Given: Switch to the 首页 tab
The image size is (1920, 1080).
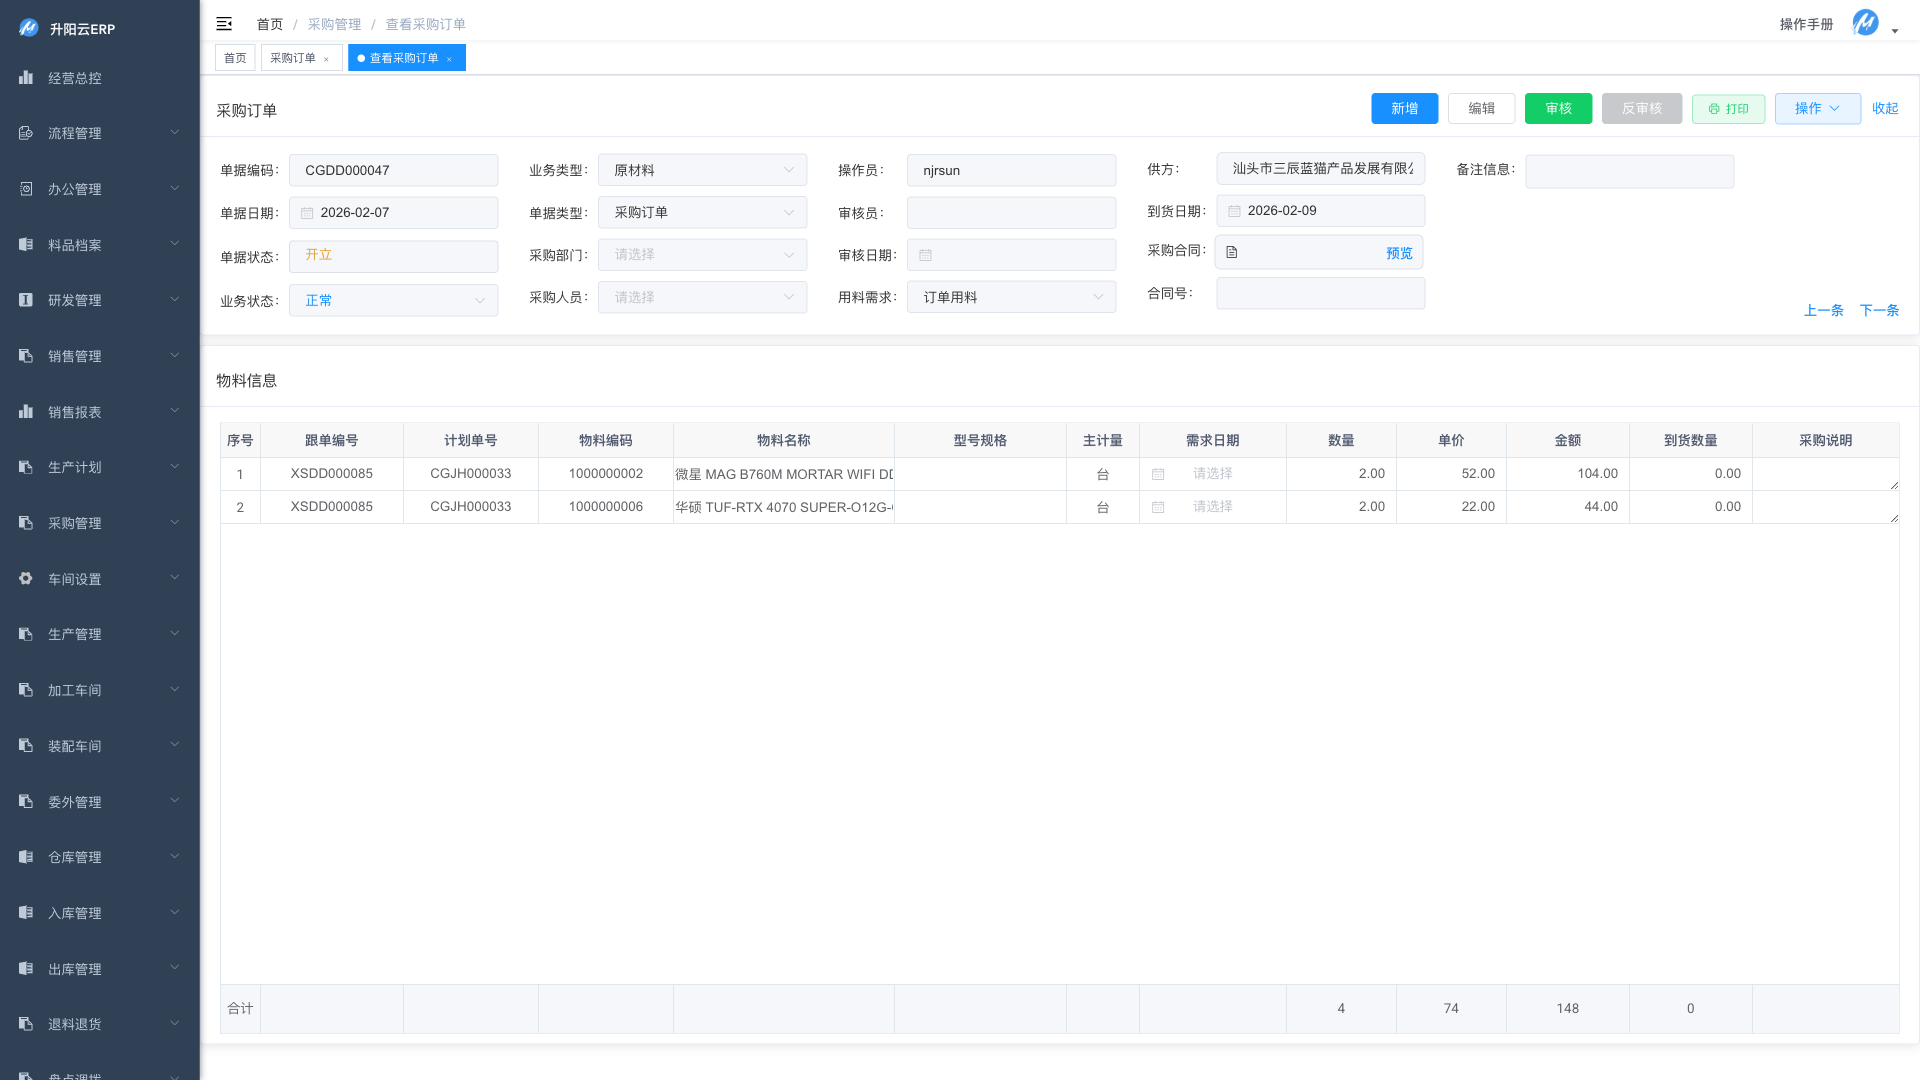Looking at the screenshot, I should pyautogui.click(x=235, y=58).
